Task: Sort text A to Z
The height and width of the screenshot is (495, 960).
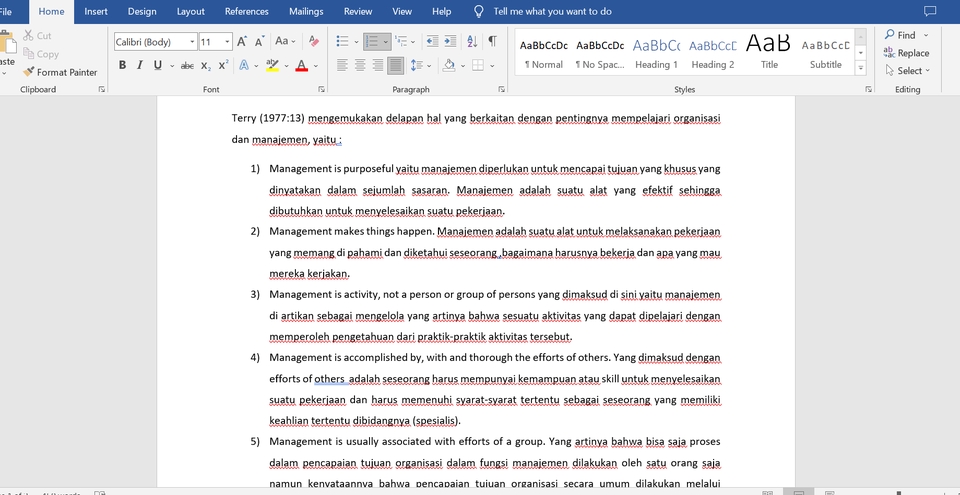Action: tap(472, 41)
